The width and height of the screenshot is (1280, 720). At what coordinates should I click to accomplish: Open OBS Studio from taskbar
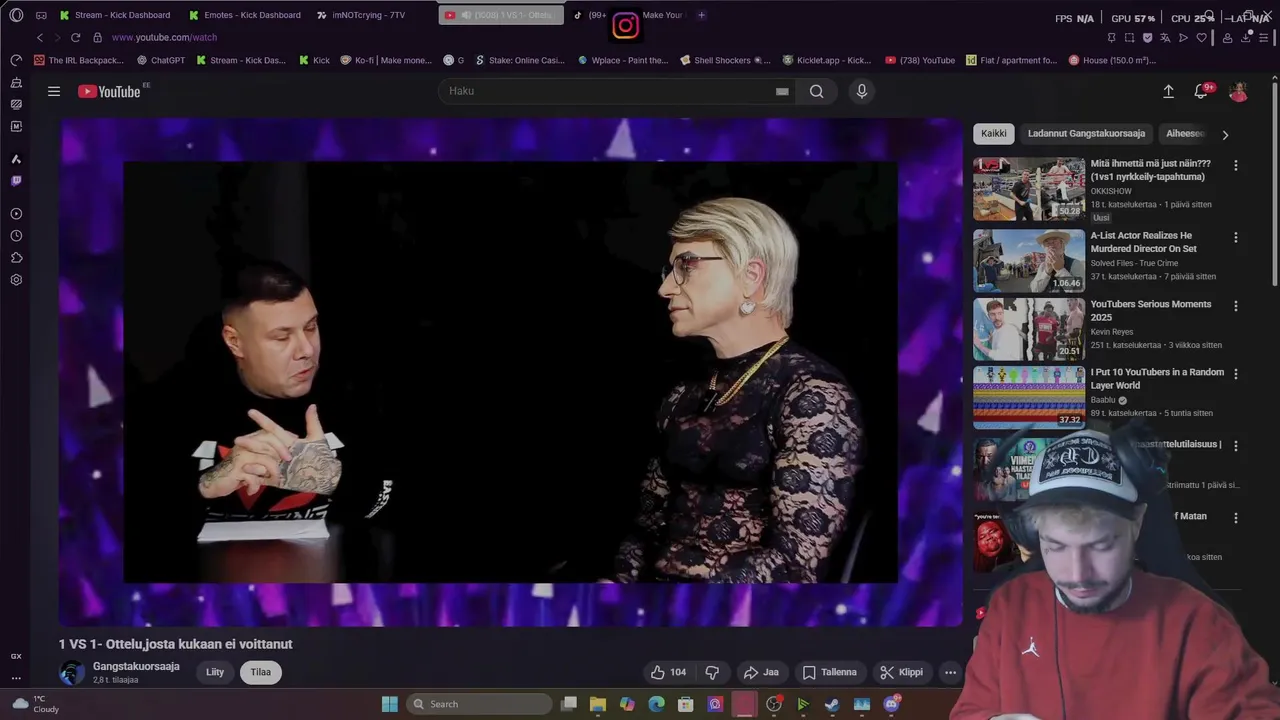(x=773, y=704)
